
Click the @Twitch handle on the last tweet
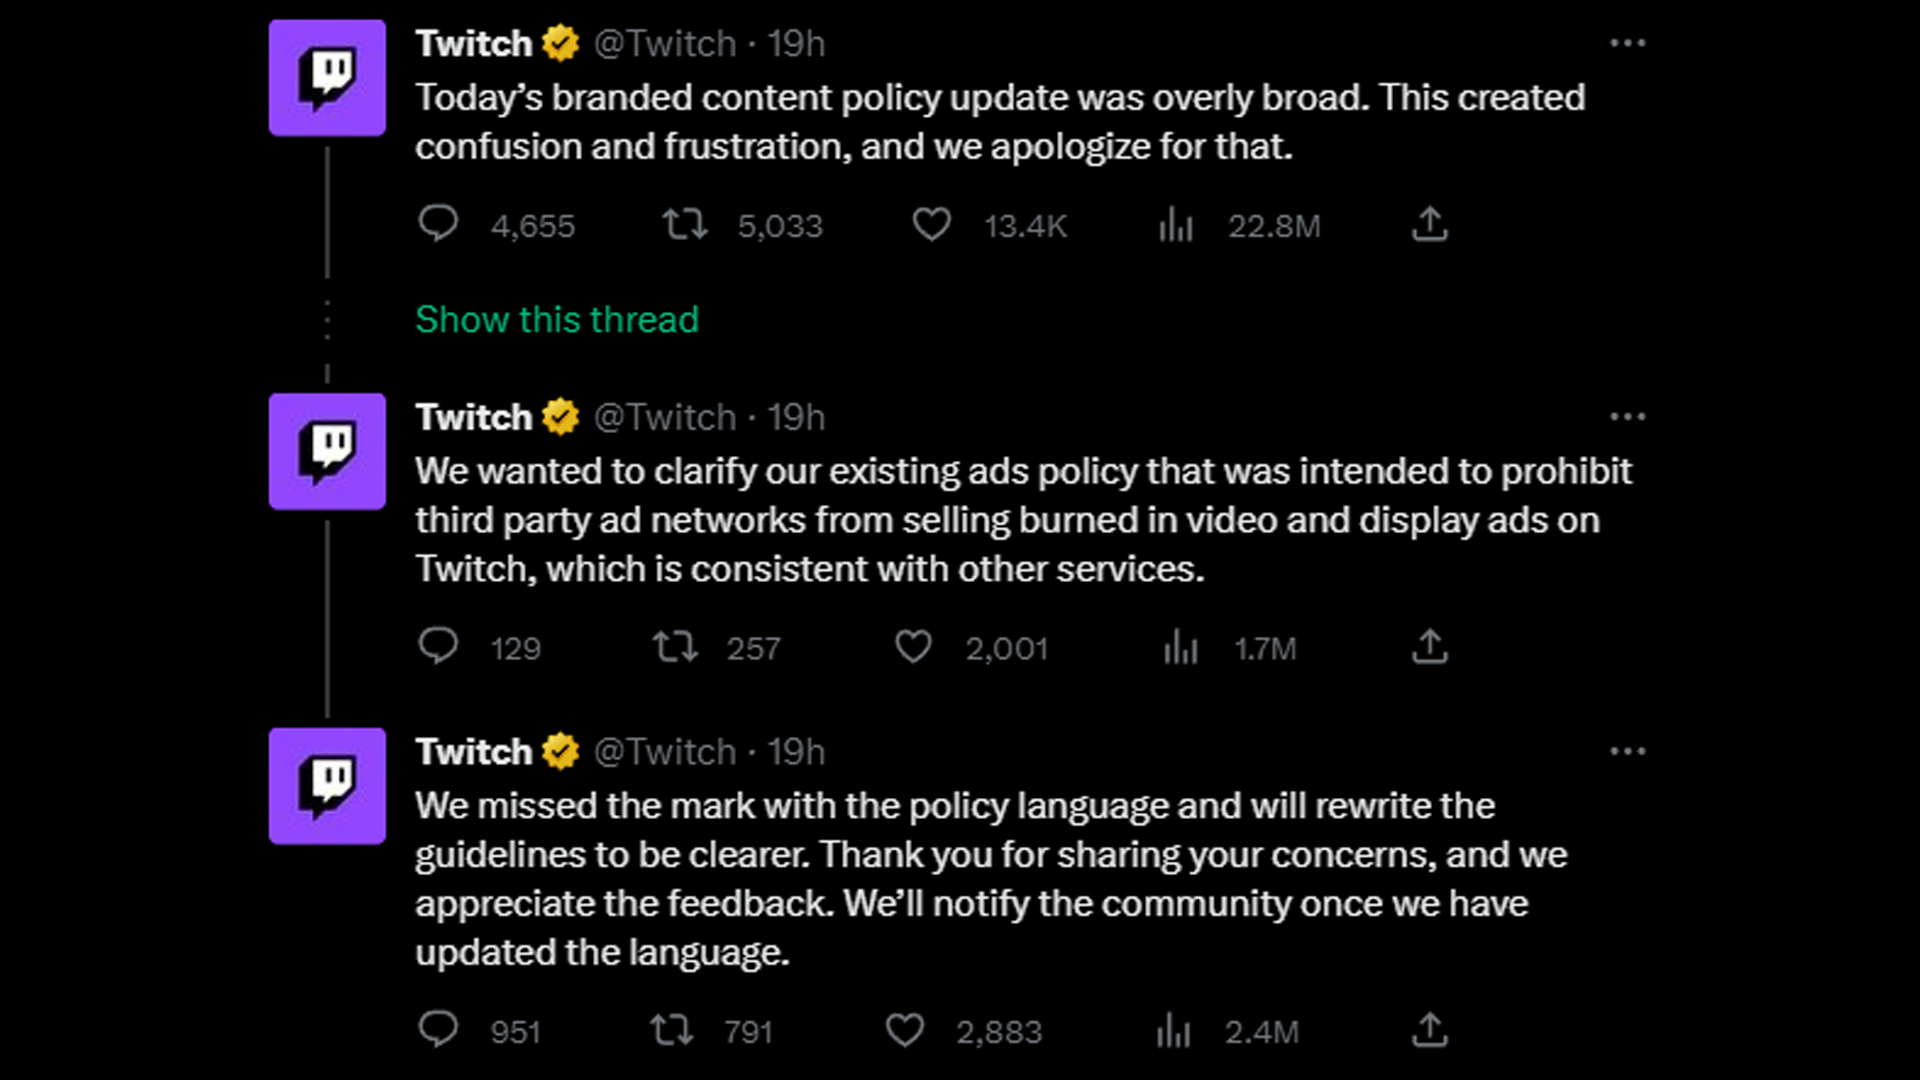coord(665,752)
